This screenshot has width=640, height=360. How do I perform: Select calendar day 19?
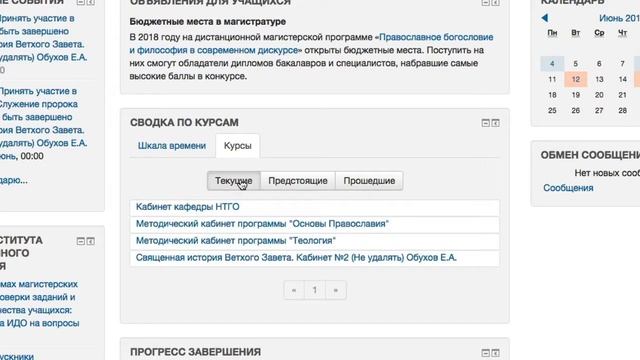[x=576, y=95]
